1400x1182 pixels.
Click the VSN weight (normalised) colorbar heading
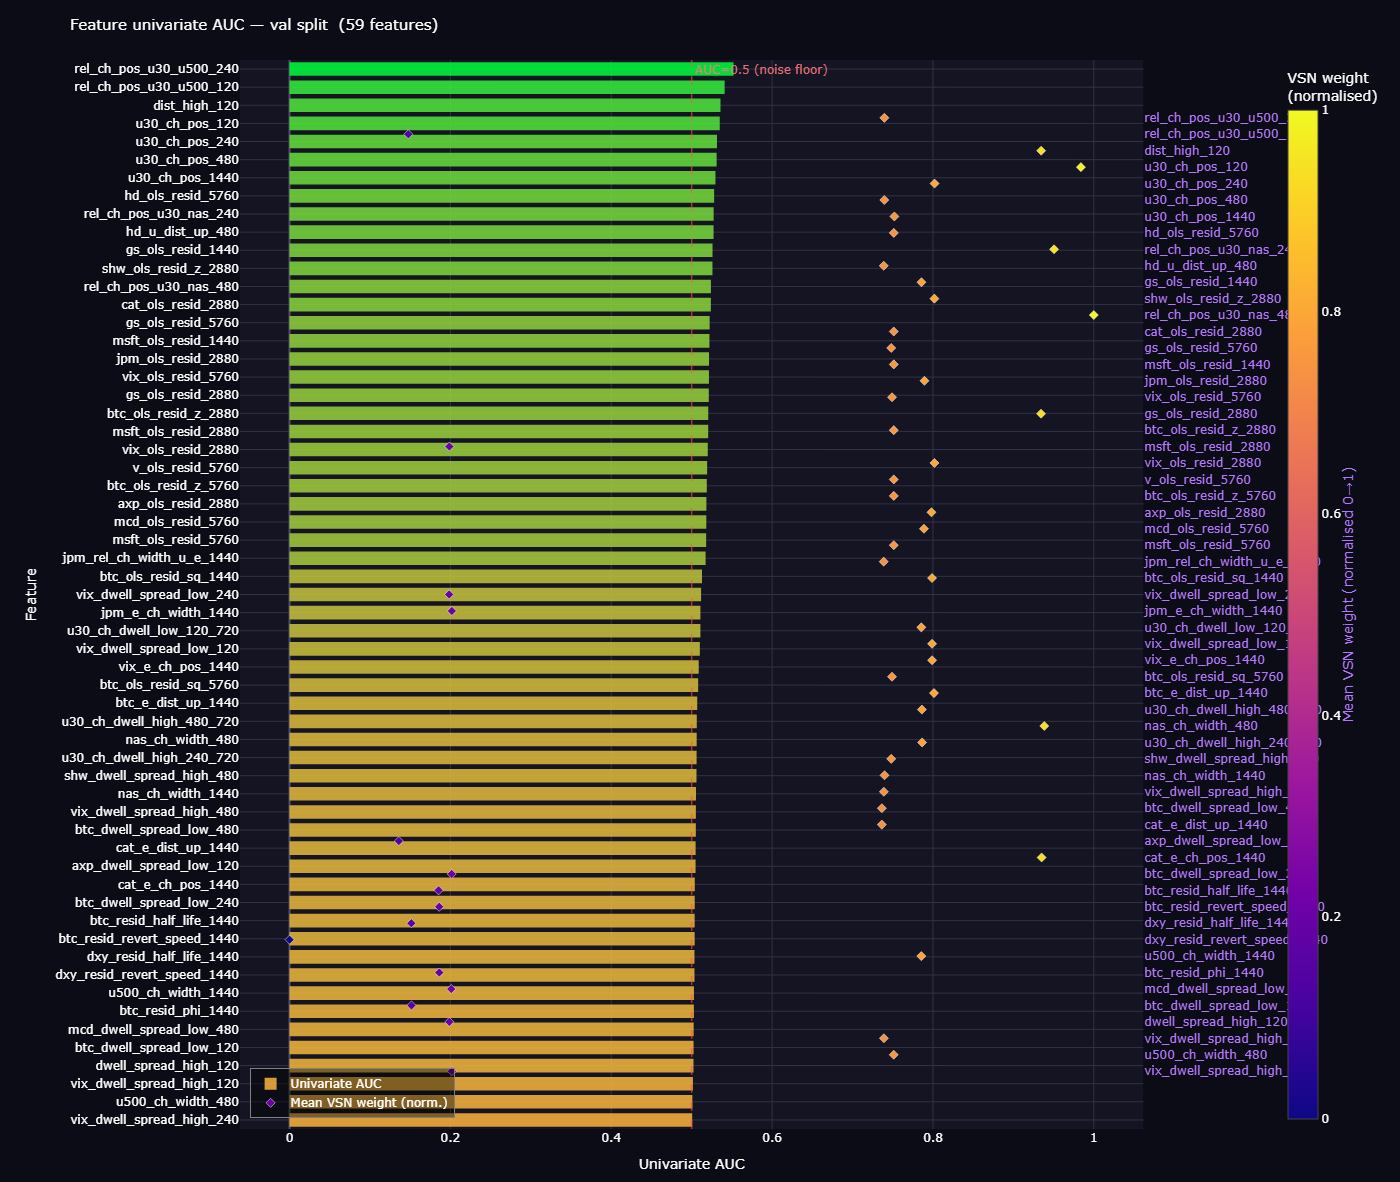click(1329, 86)
